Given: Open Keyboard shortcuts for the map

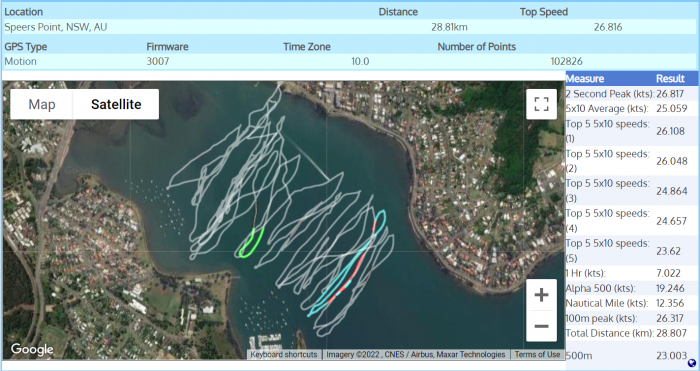Looking at the screenshot, I should tap(283, 354).
